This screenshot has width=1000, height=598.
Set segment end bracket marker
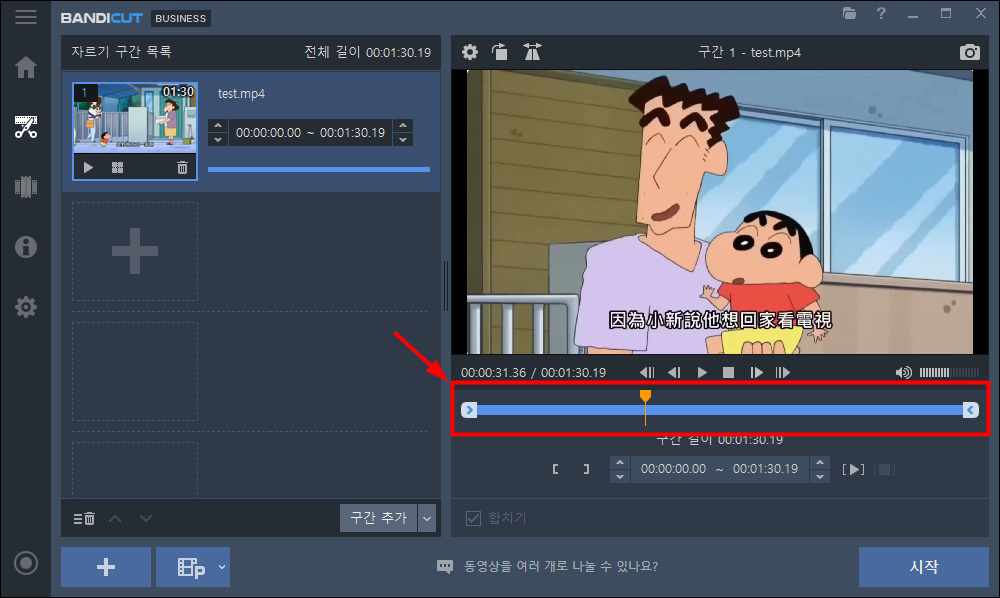(x=586, y=469)
